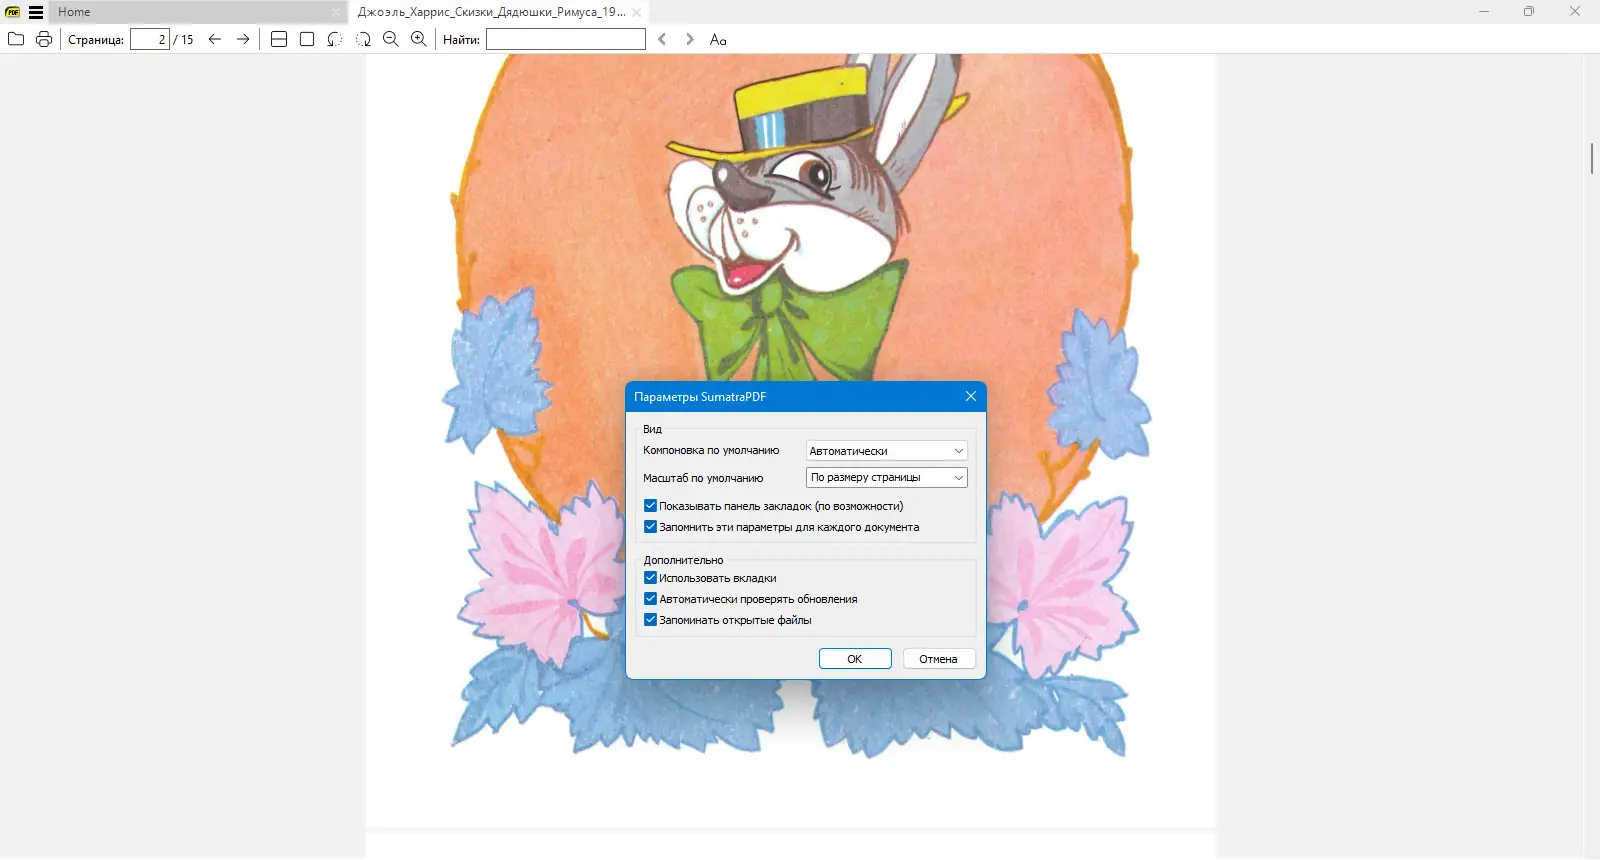Click the Отмена button
This screenshot has width=1600, height=860.
click(x=939, y=659)
